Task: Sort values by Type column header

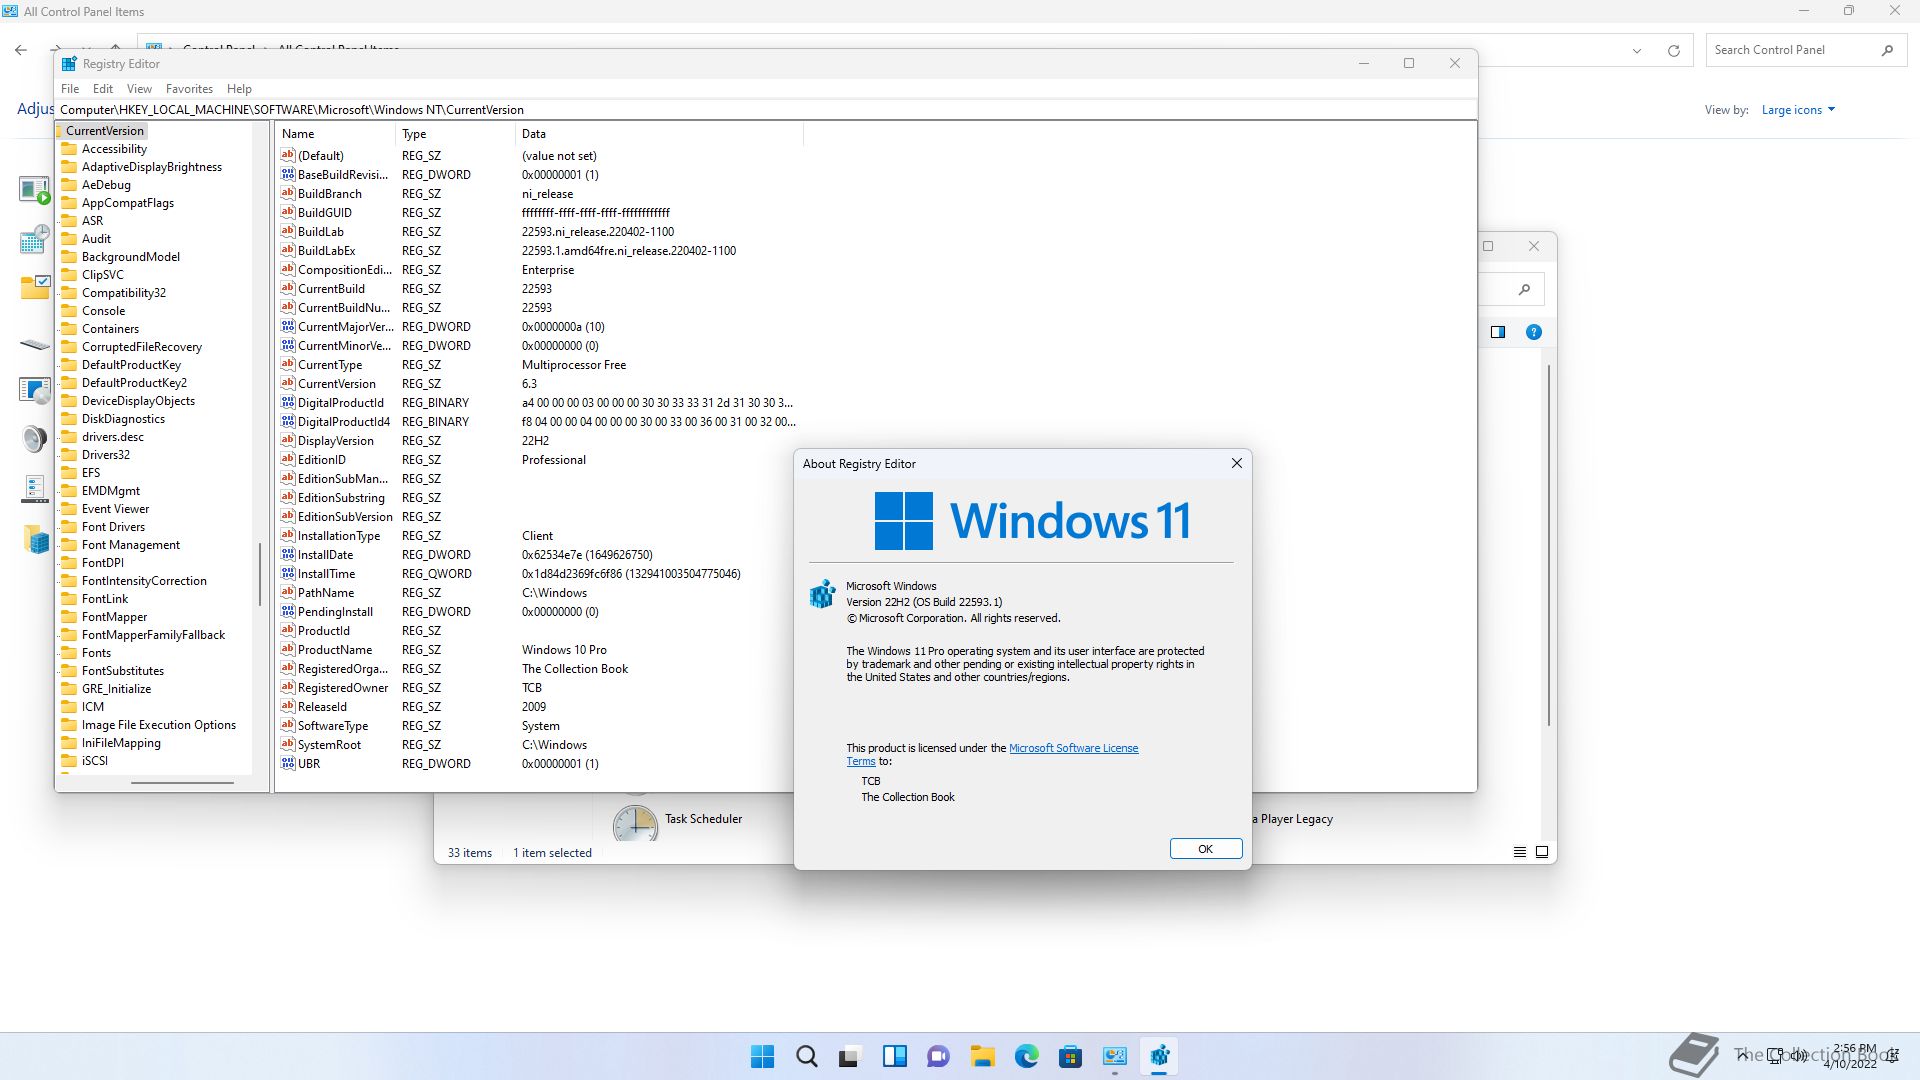Action: [456, 134]
